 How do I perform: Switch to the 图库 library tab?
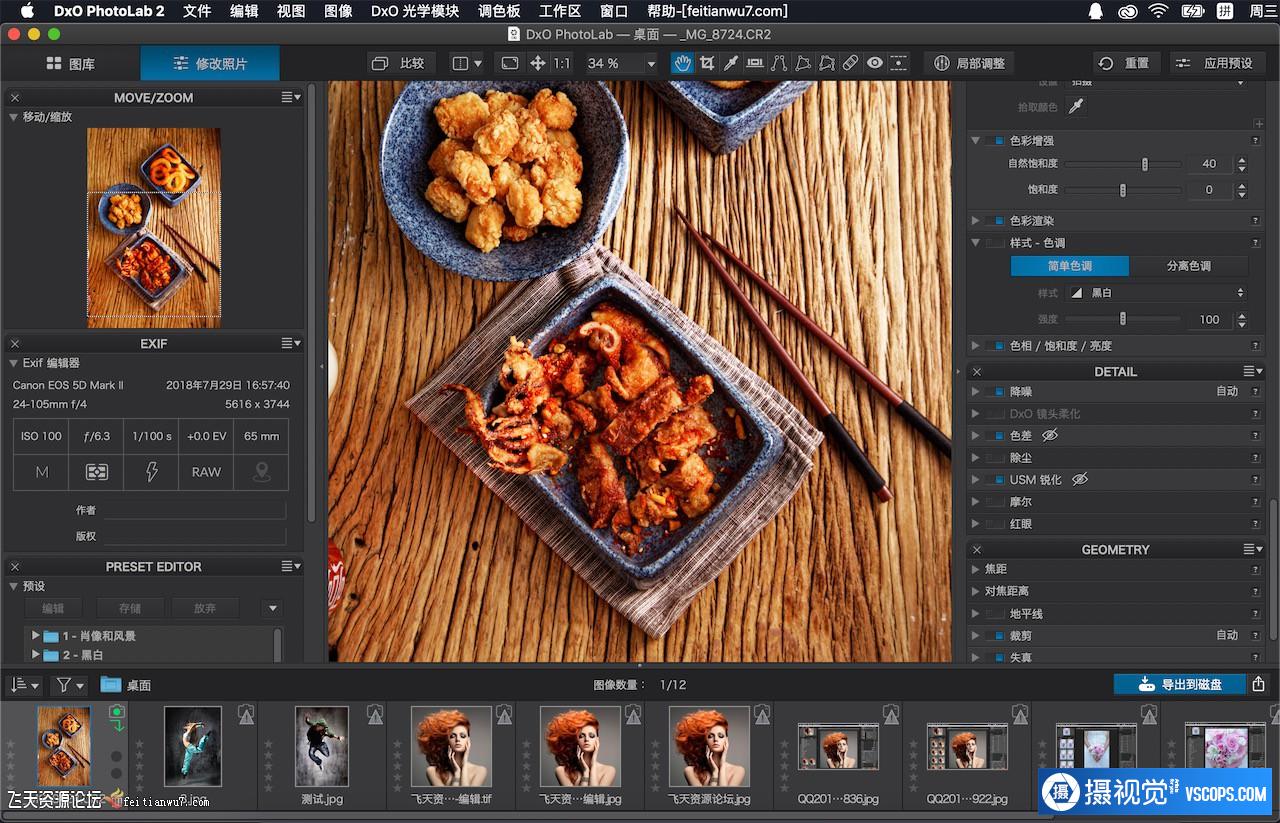point(71,63)
